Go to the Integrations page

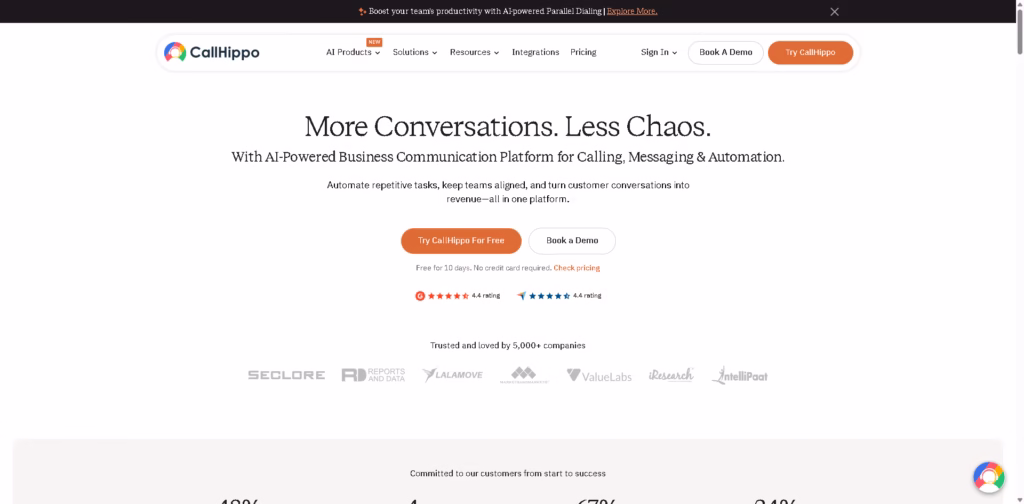coord(535,52)
